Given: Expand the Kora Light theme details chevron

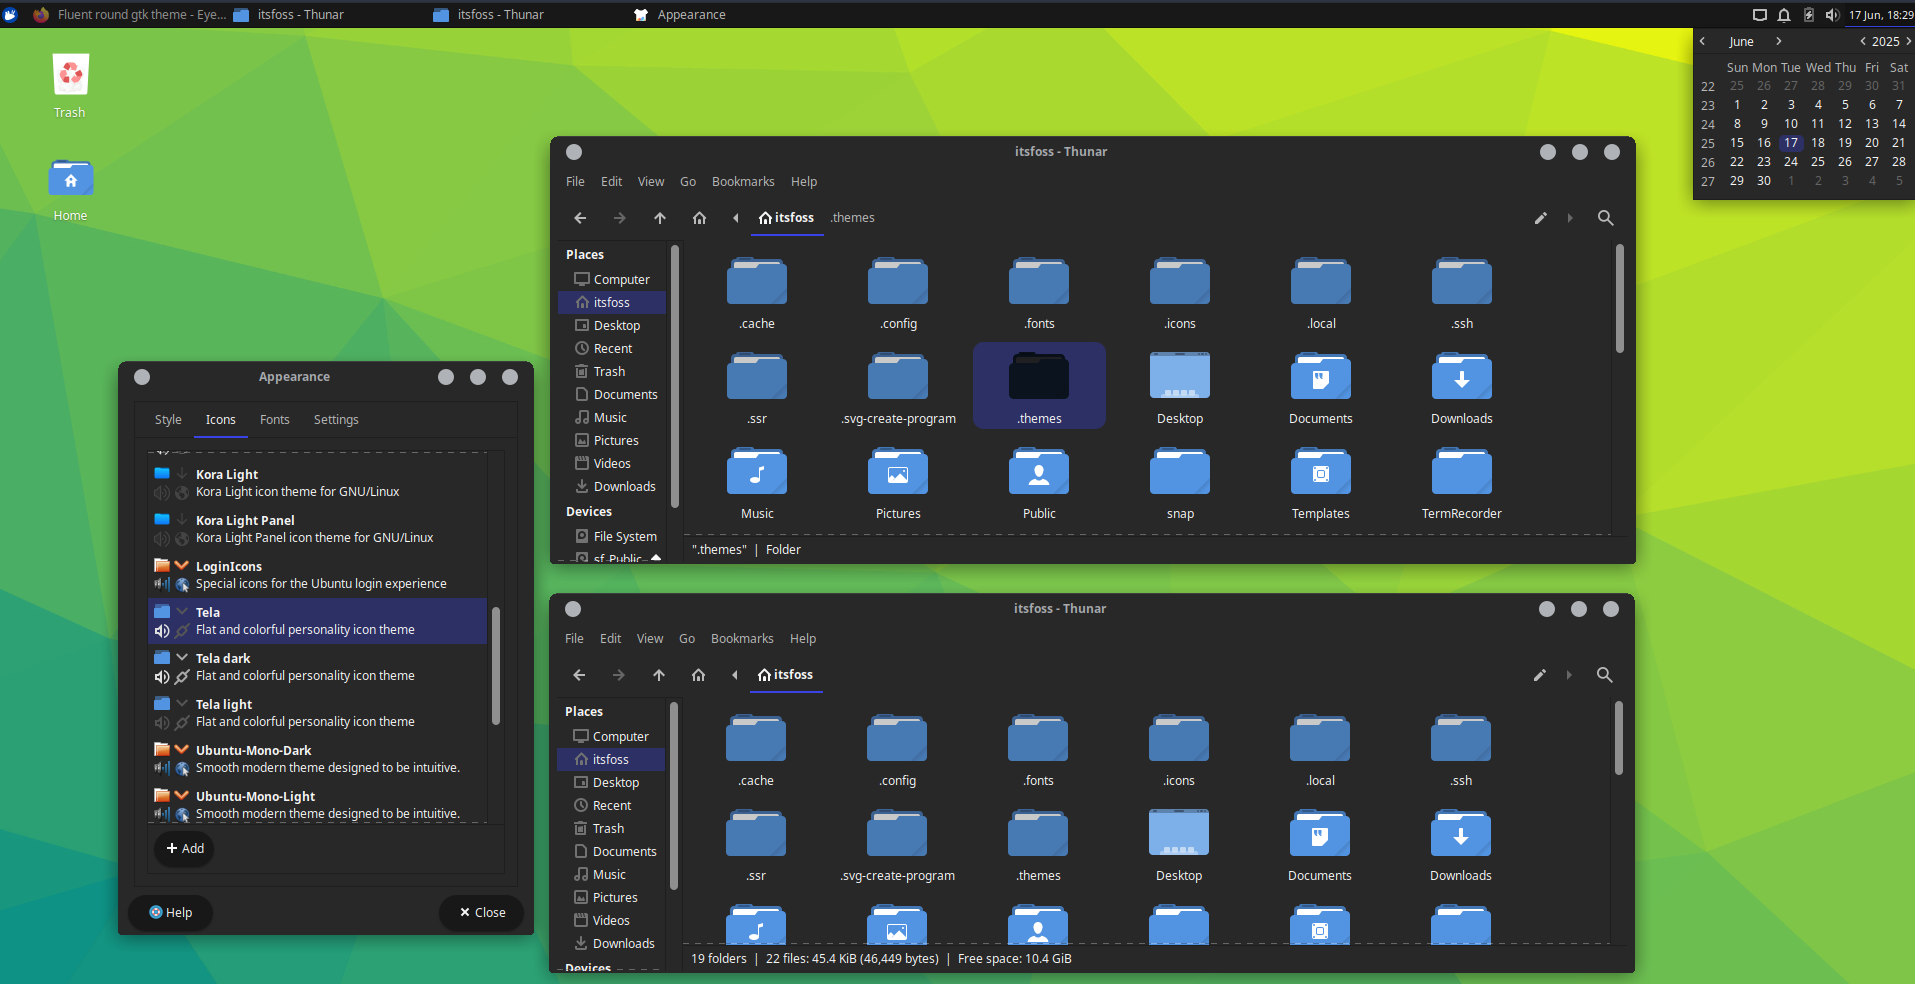Looking at the screenshot, I should (x=181, y=473).
